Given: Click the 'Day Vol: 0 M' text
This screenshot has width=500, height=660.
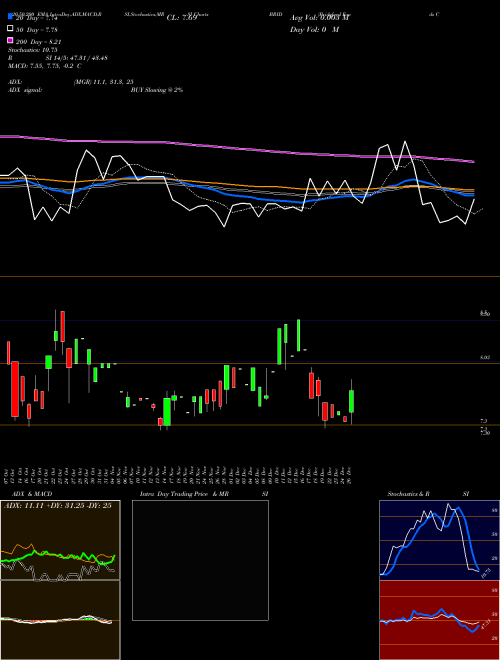Looking at the screenshot, I should (314, 29).
